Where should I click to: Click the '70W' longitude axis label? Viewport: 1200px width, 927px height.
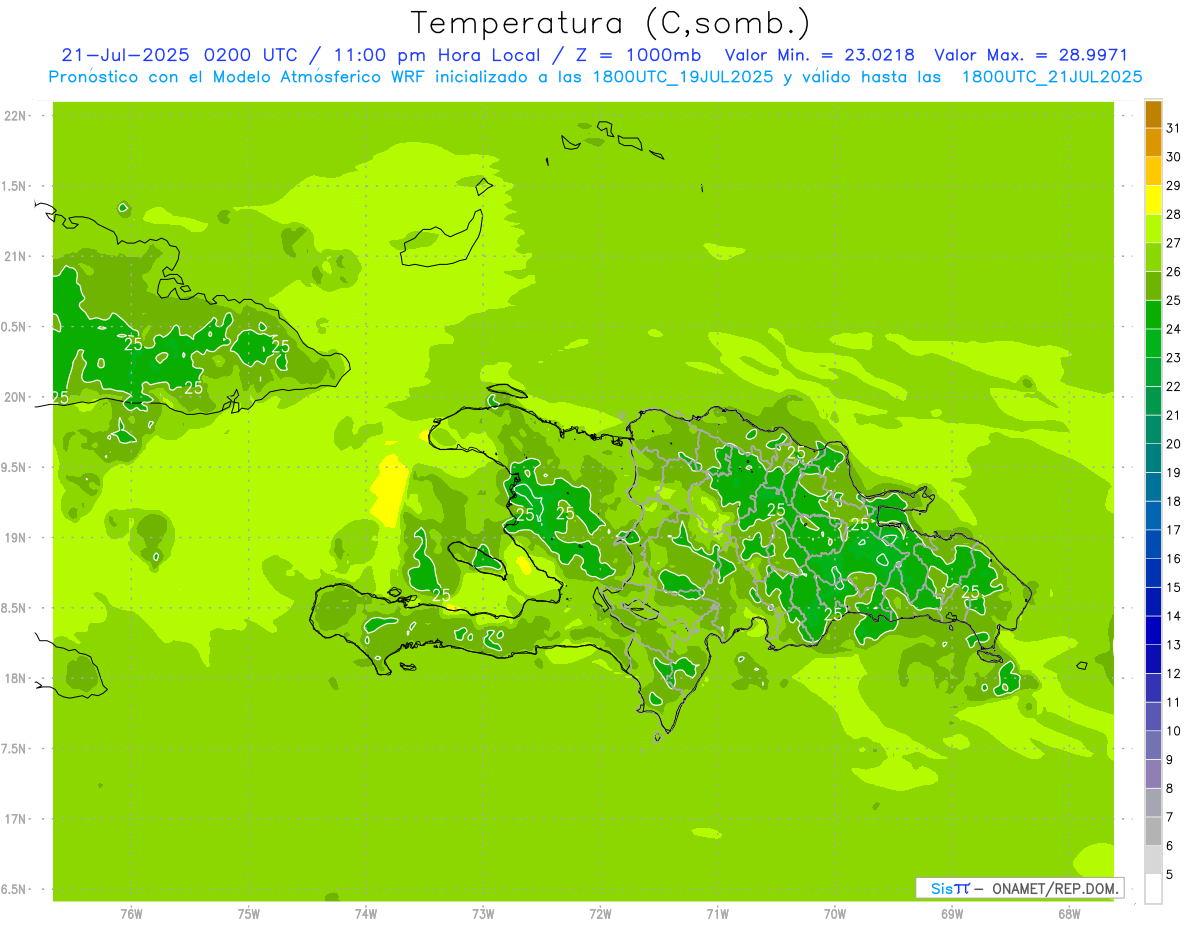pos(835,913)
